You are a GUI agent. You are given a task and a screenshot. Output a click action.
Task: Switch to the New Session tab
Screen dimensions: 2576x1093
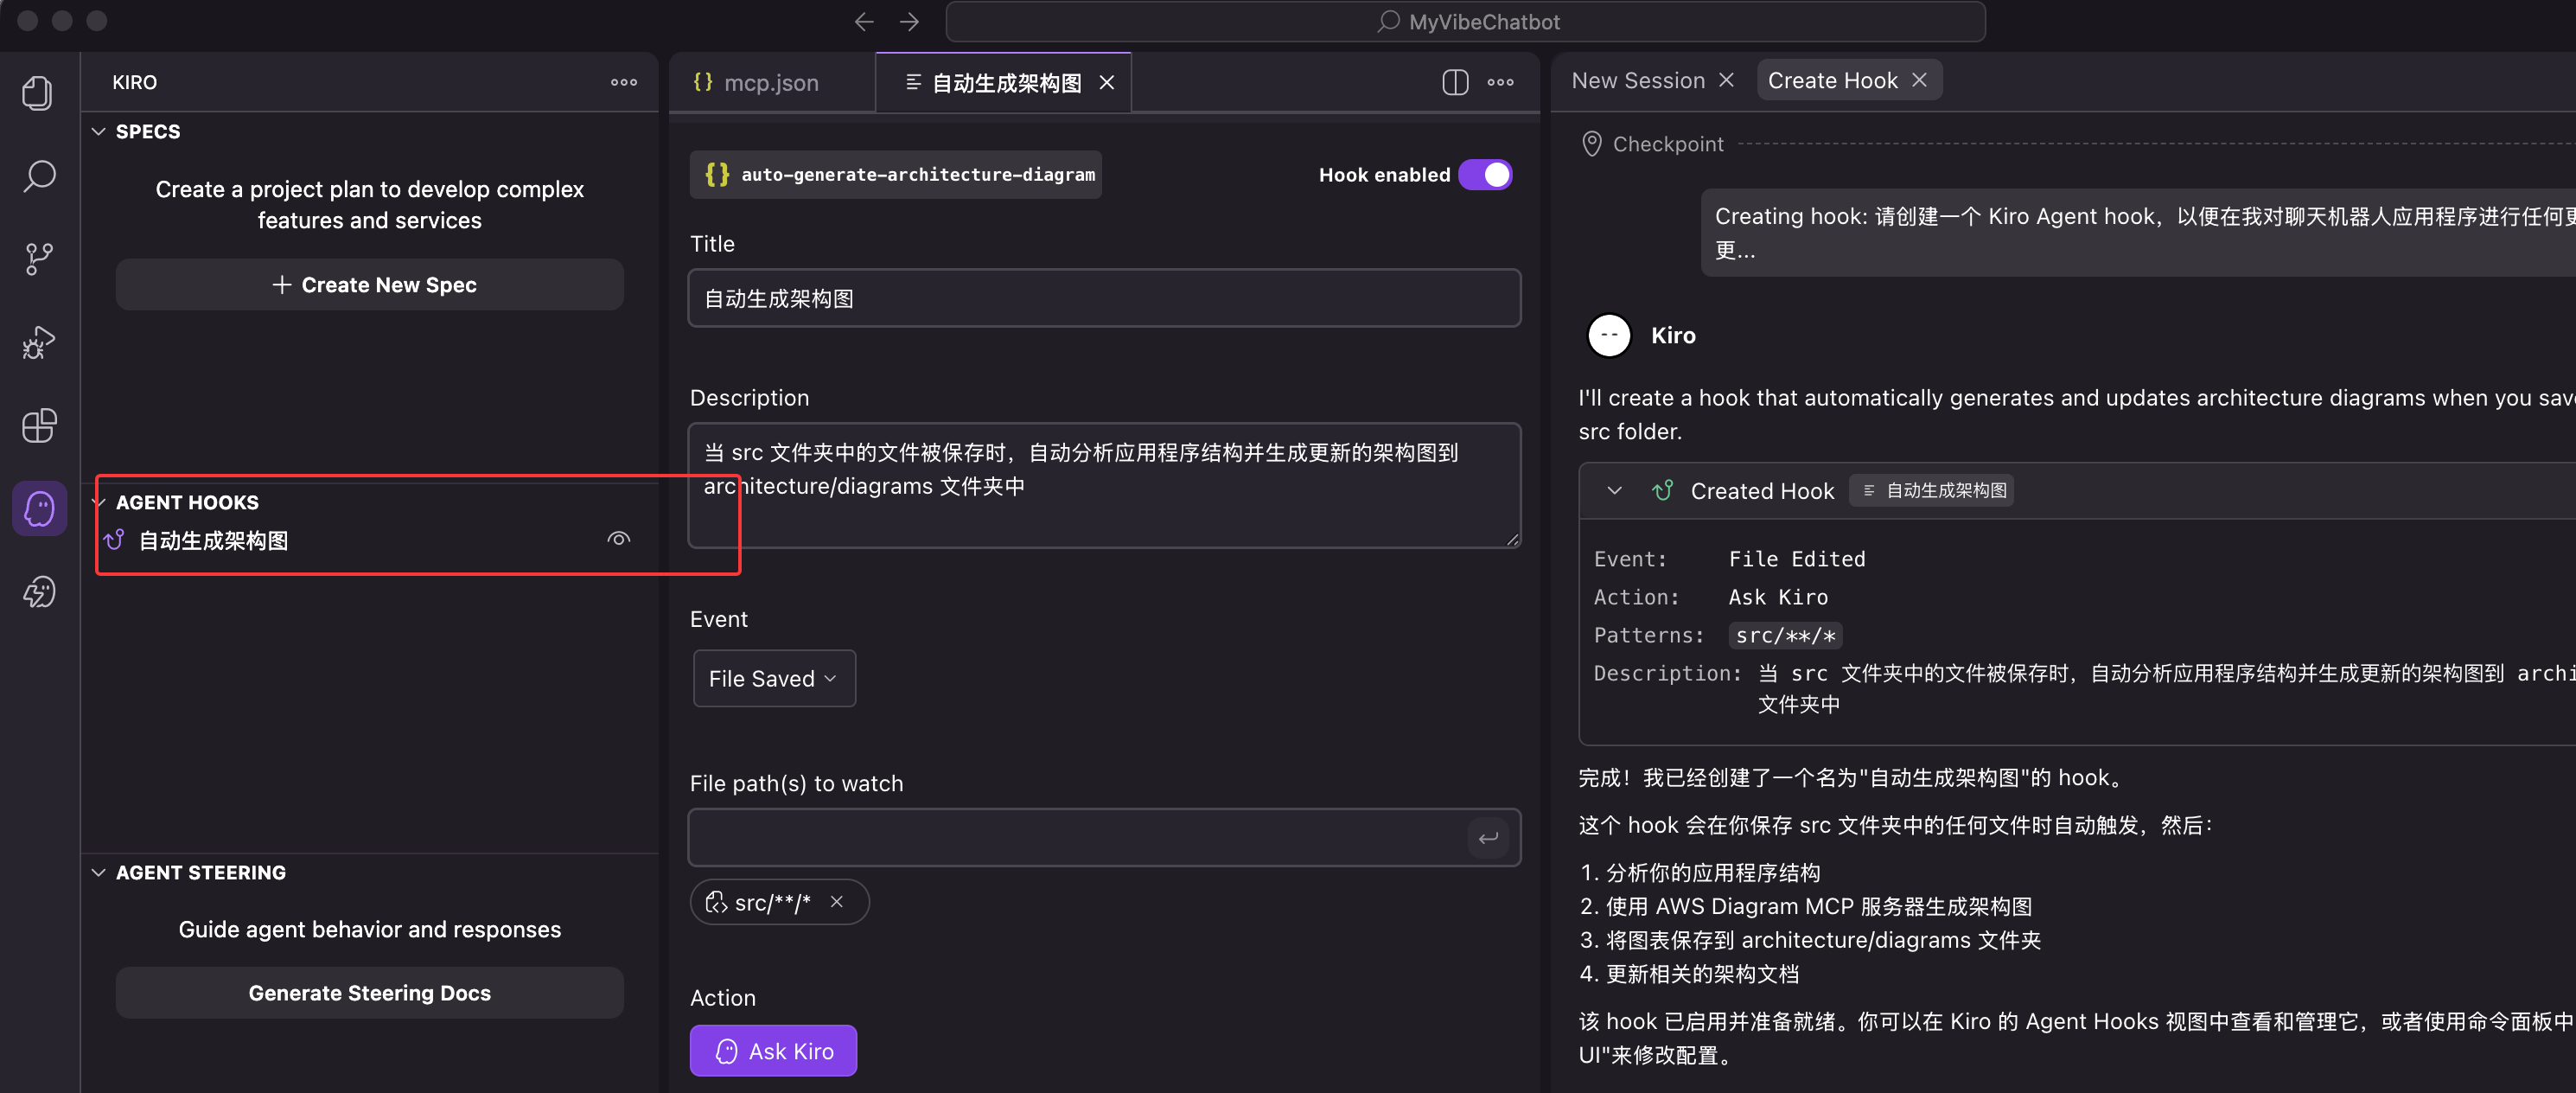(x=1637, y=81)
